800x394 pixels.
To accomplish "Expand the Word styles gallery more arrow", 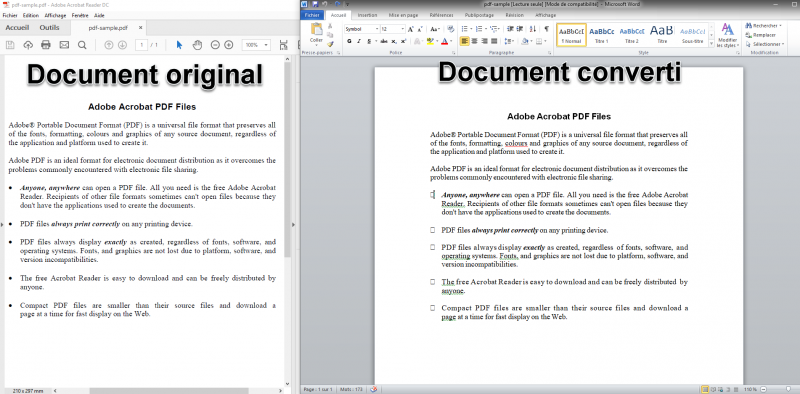I will tap(711, 44).
